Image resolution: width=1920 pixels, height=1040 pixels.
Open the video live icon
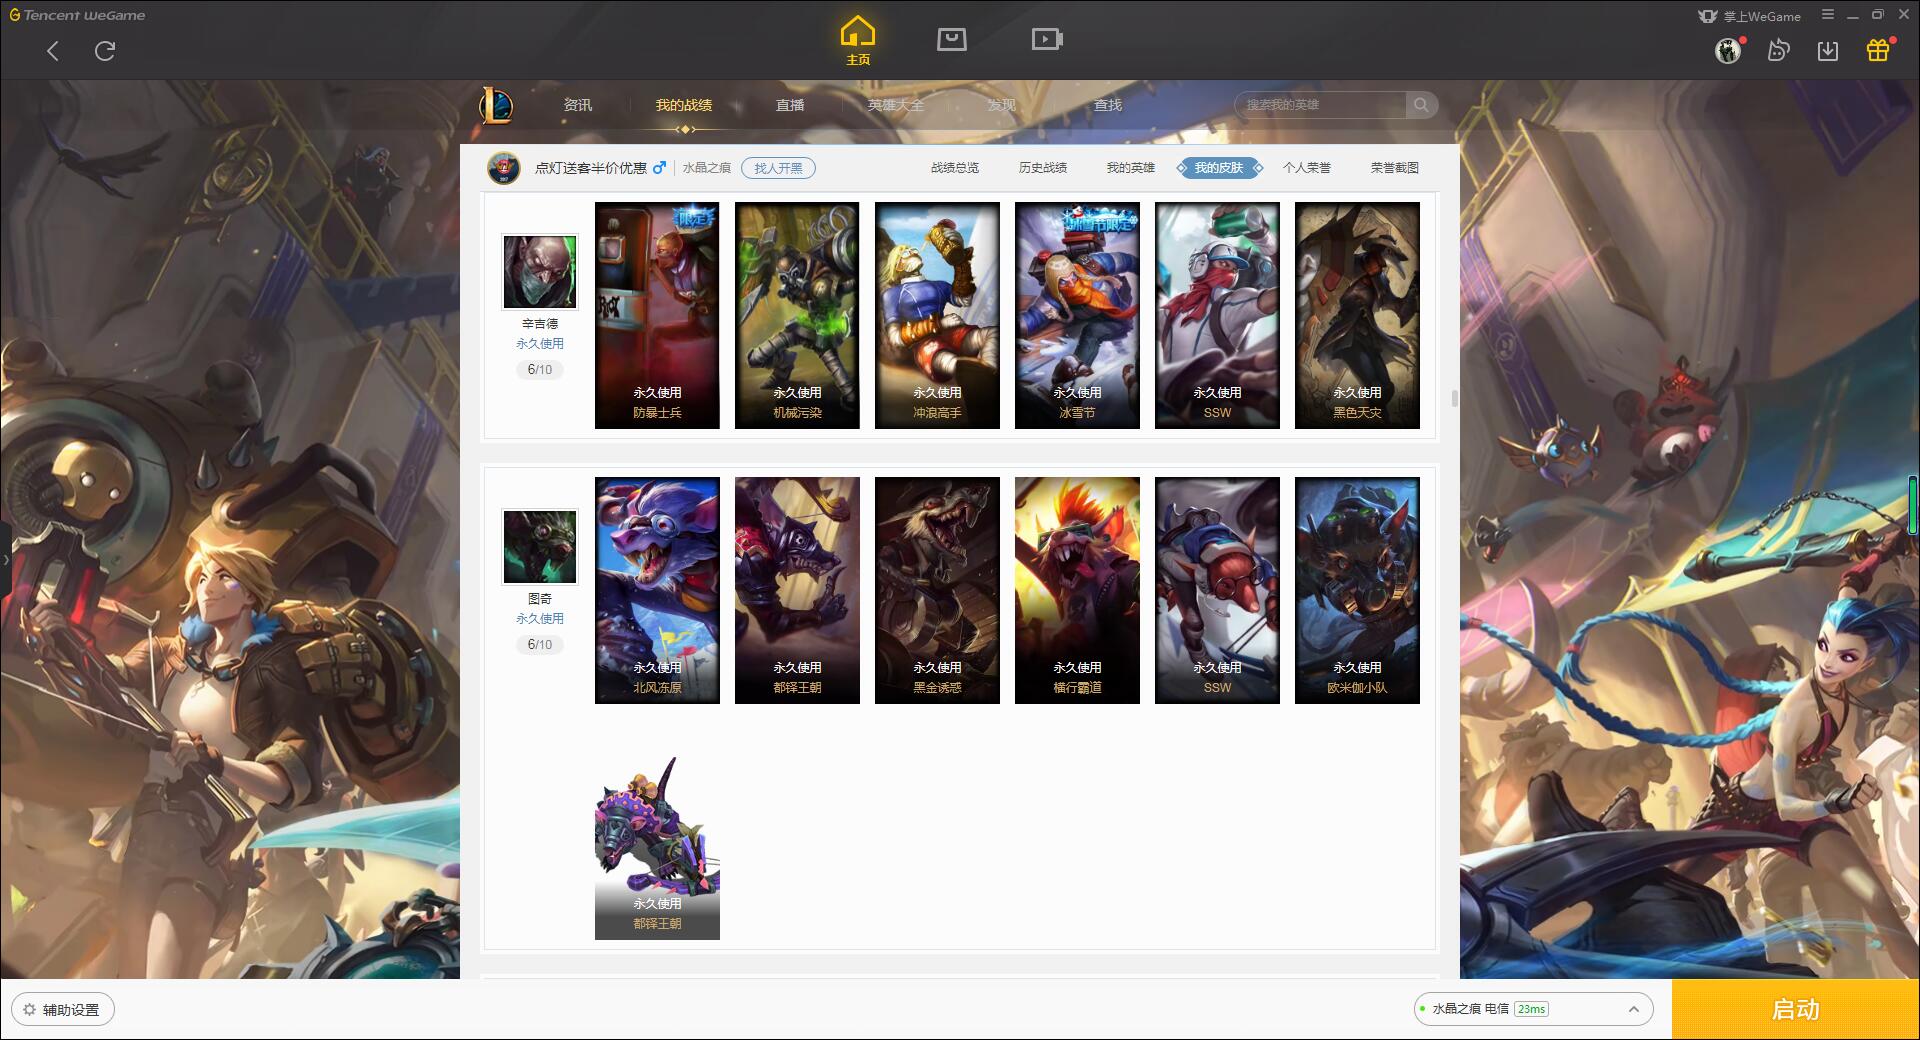1047,39
